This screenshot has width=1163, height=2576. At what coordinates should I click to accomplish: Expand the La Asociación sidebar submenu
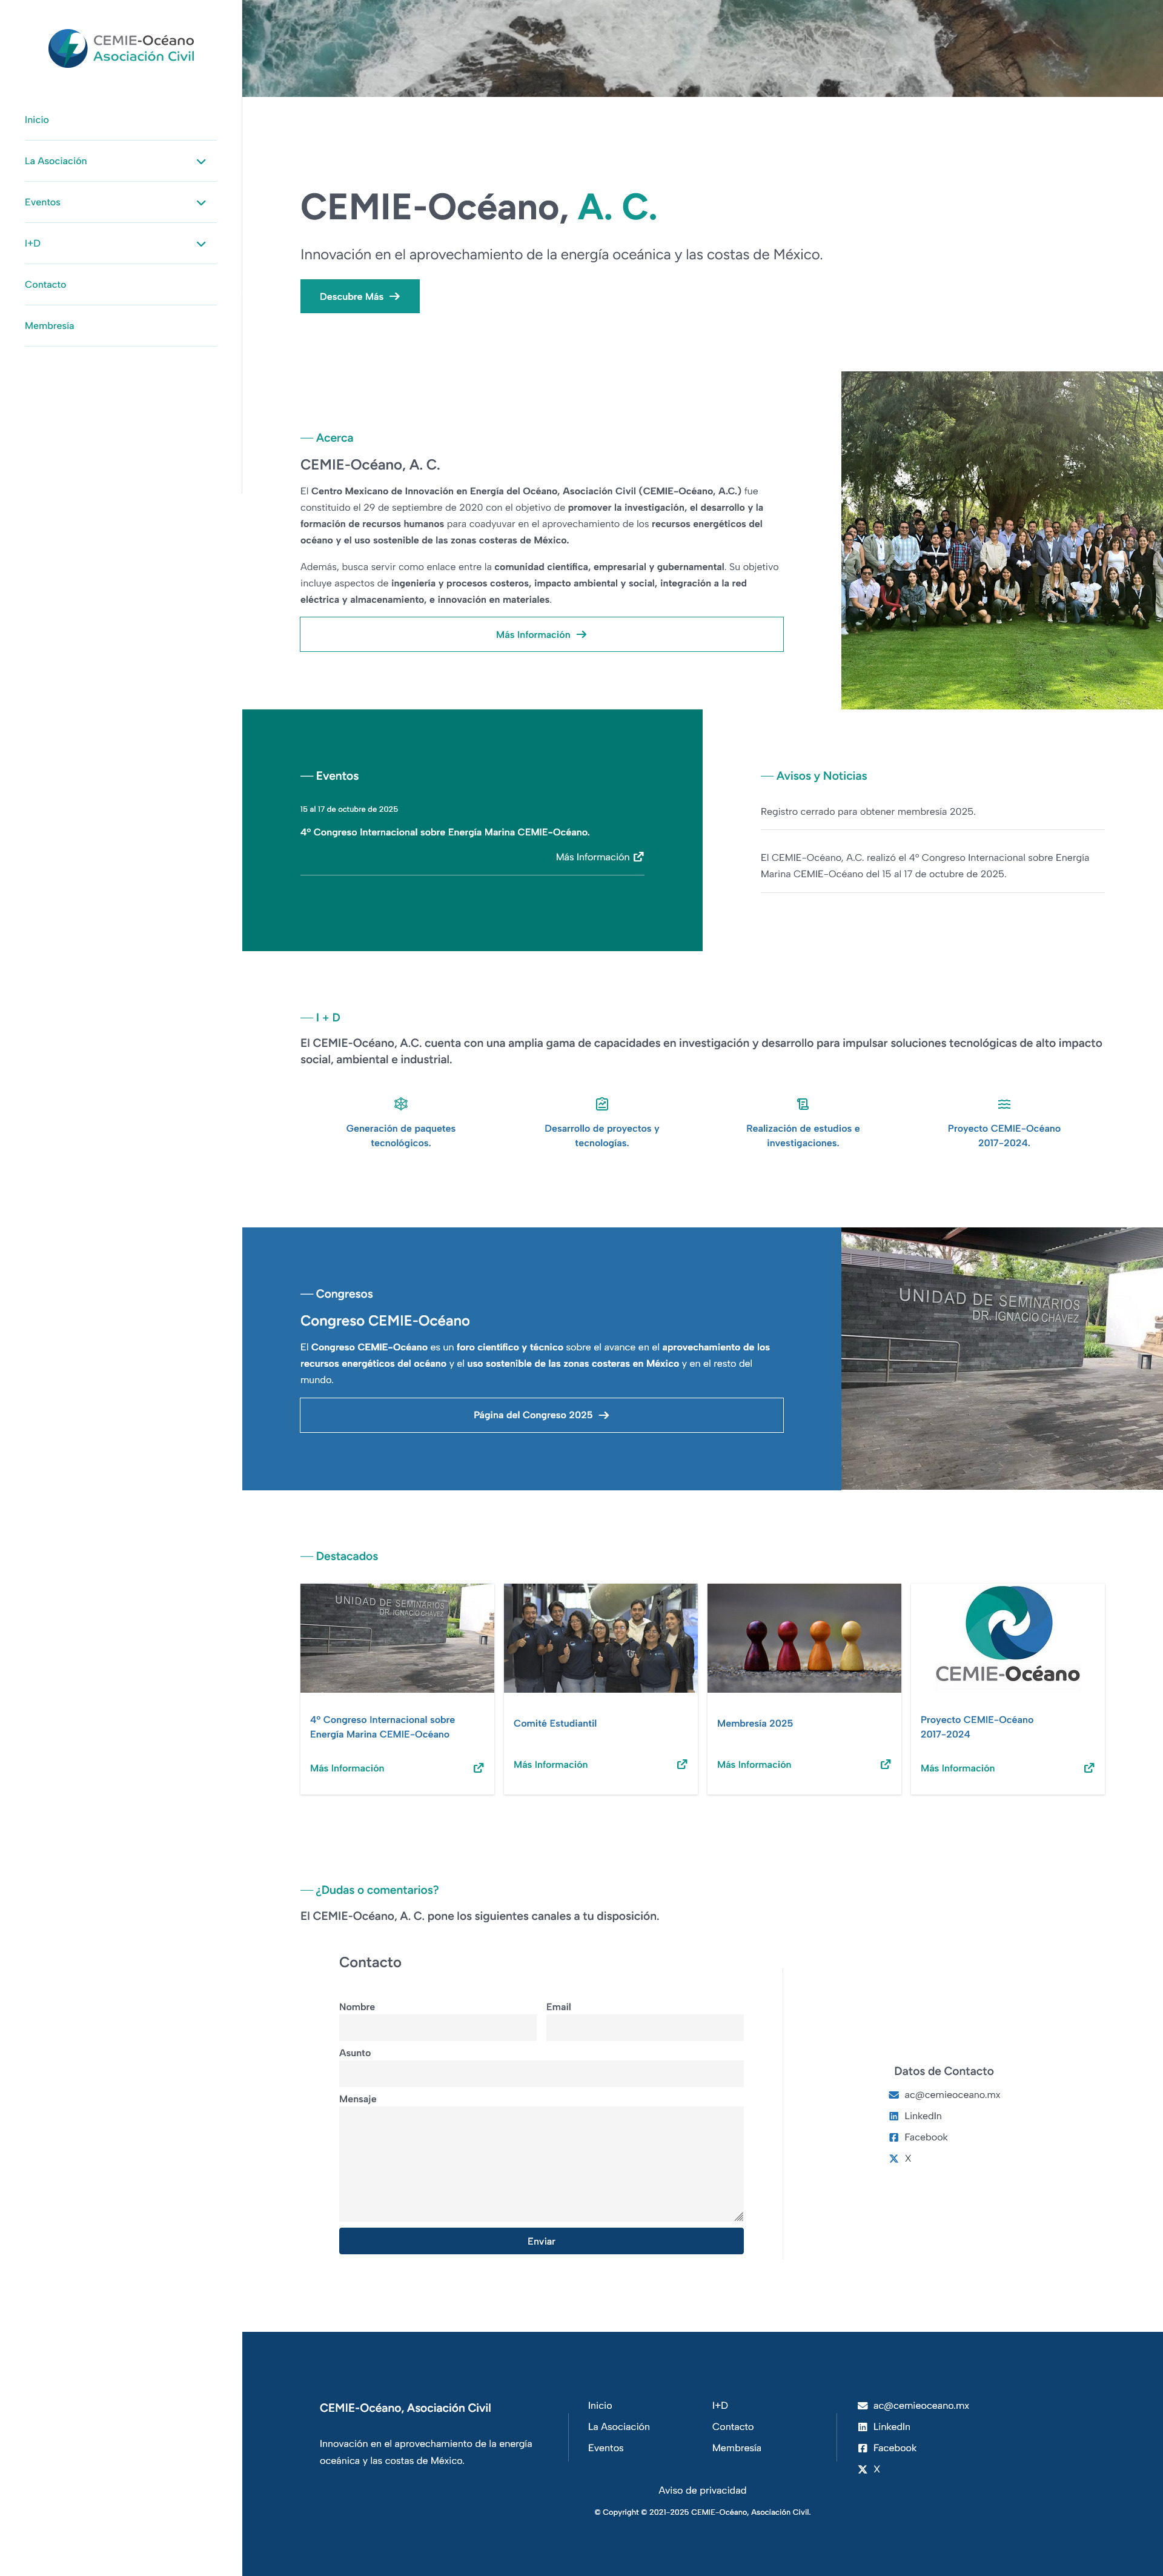point(201,161)
